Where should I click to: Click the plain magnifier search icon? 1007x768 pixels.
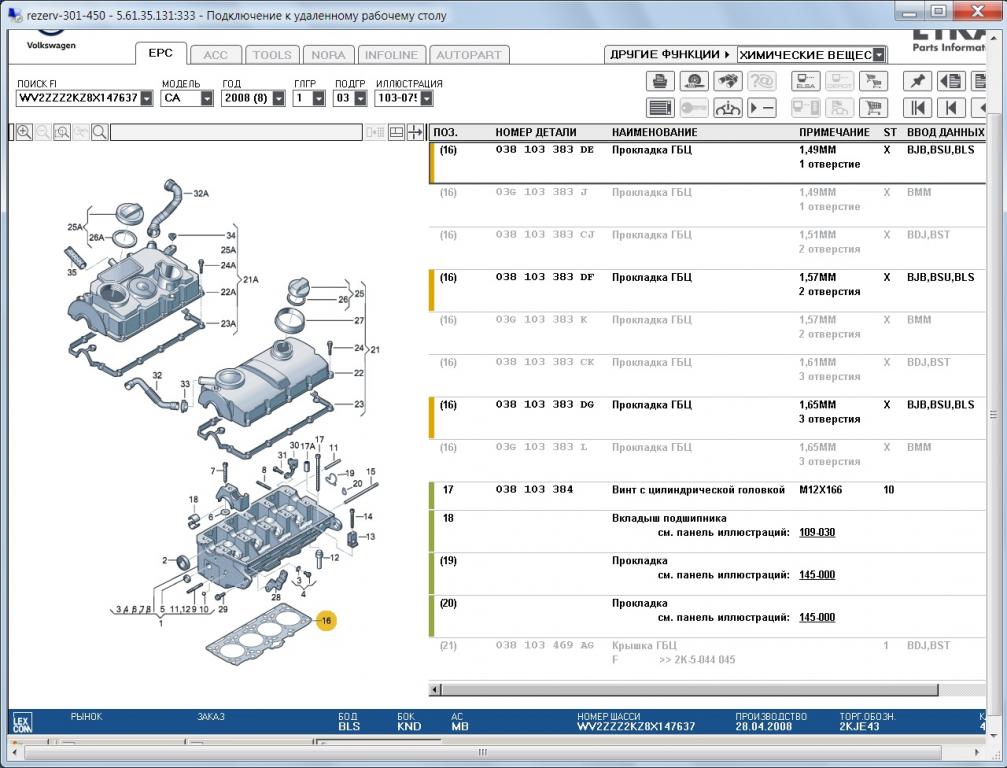point(100,132)
